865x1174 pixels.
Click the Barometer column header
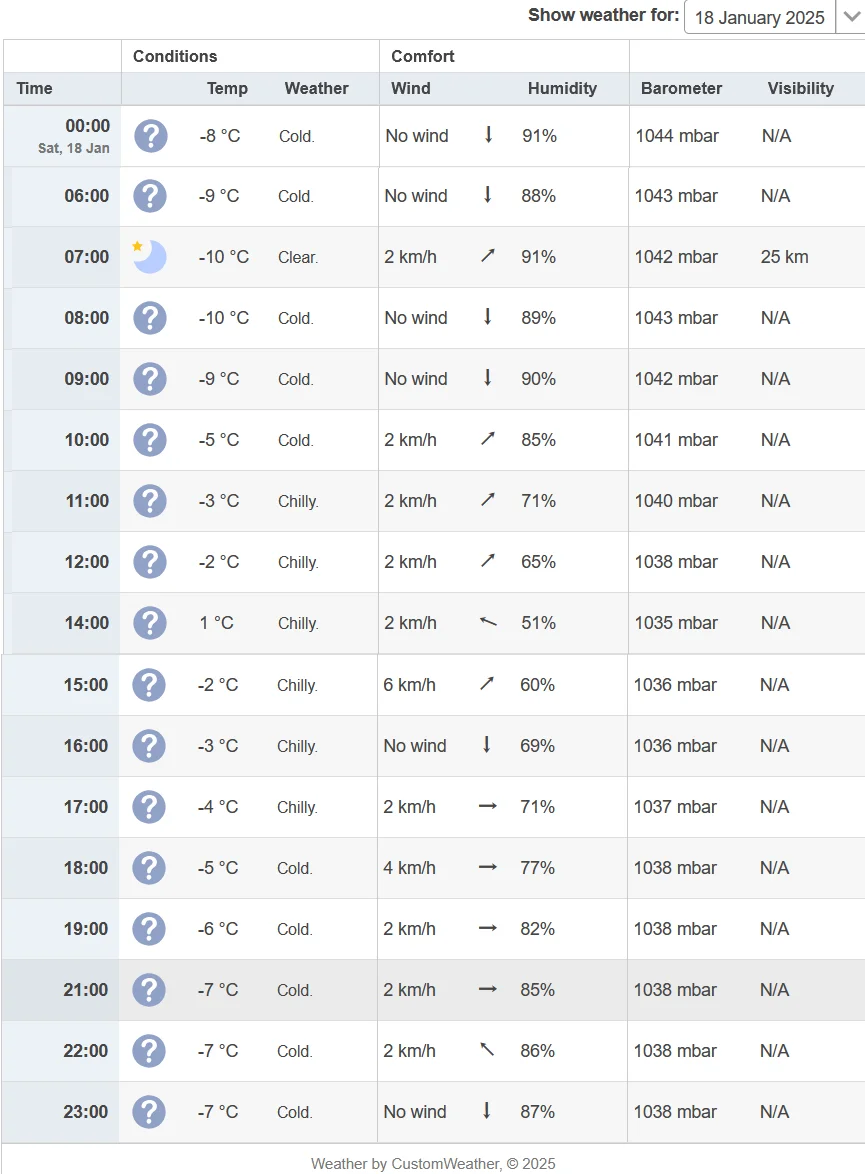click(x=682, y=88)
